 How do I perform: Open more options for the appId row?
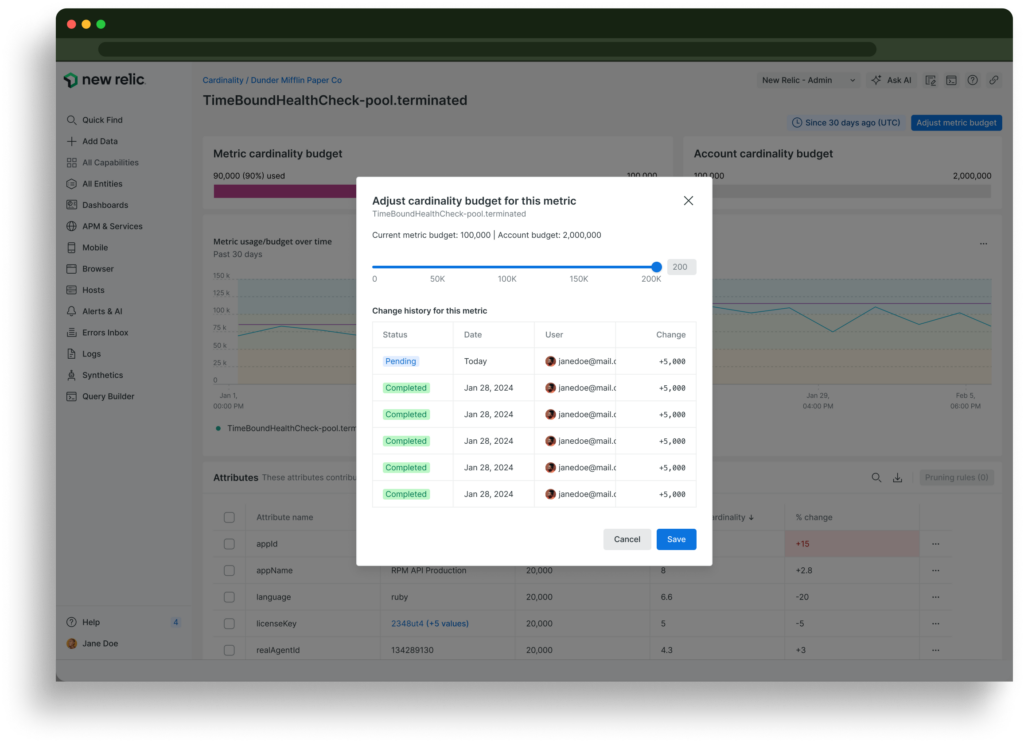[936, 544]
